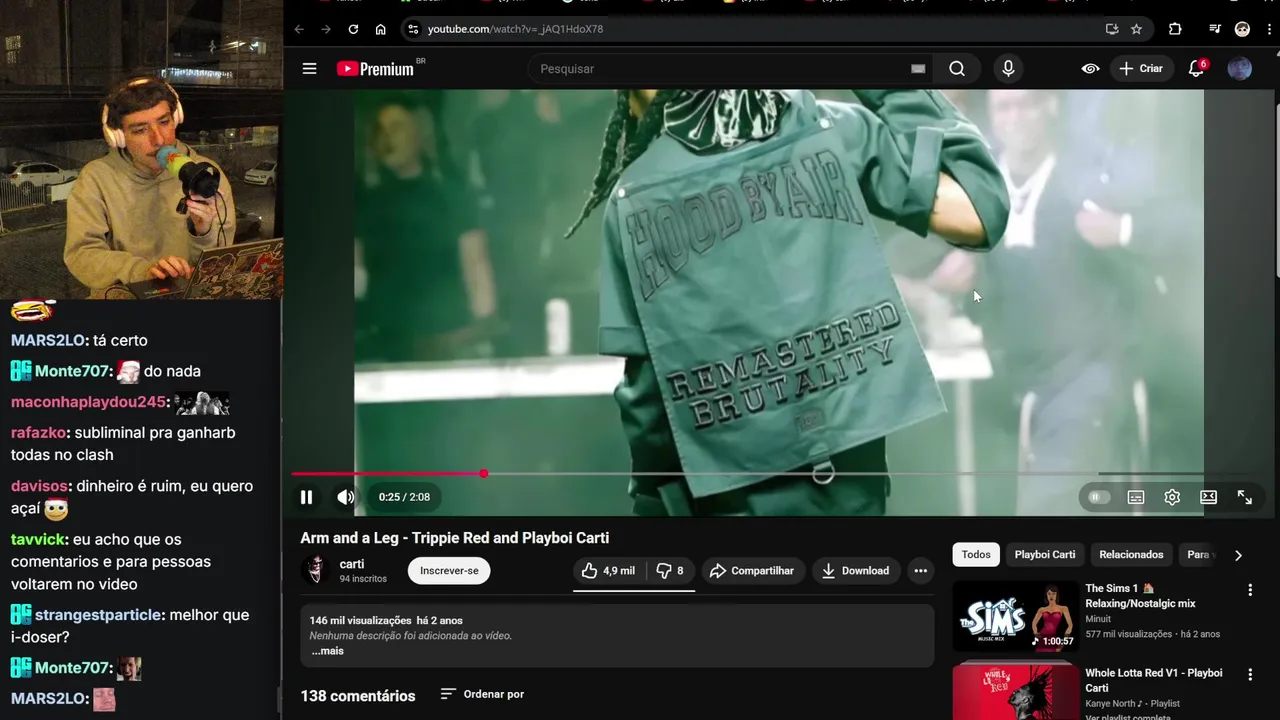
Task: Subscribe with Inscrever-se button
Action: tap(449, 571)
